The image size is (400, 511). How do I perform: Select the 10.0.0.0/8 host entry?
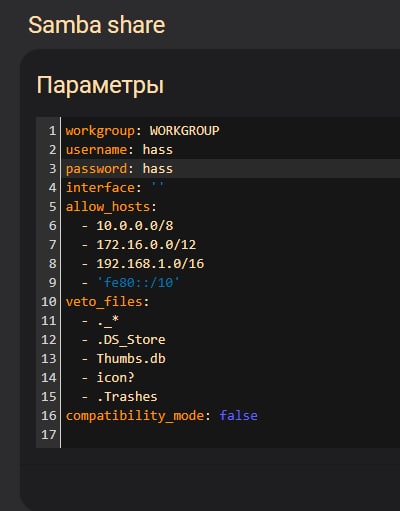[135, 226]
